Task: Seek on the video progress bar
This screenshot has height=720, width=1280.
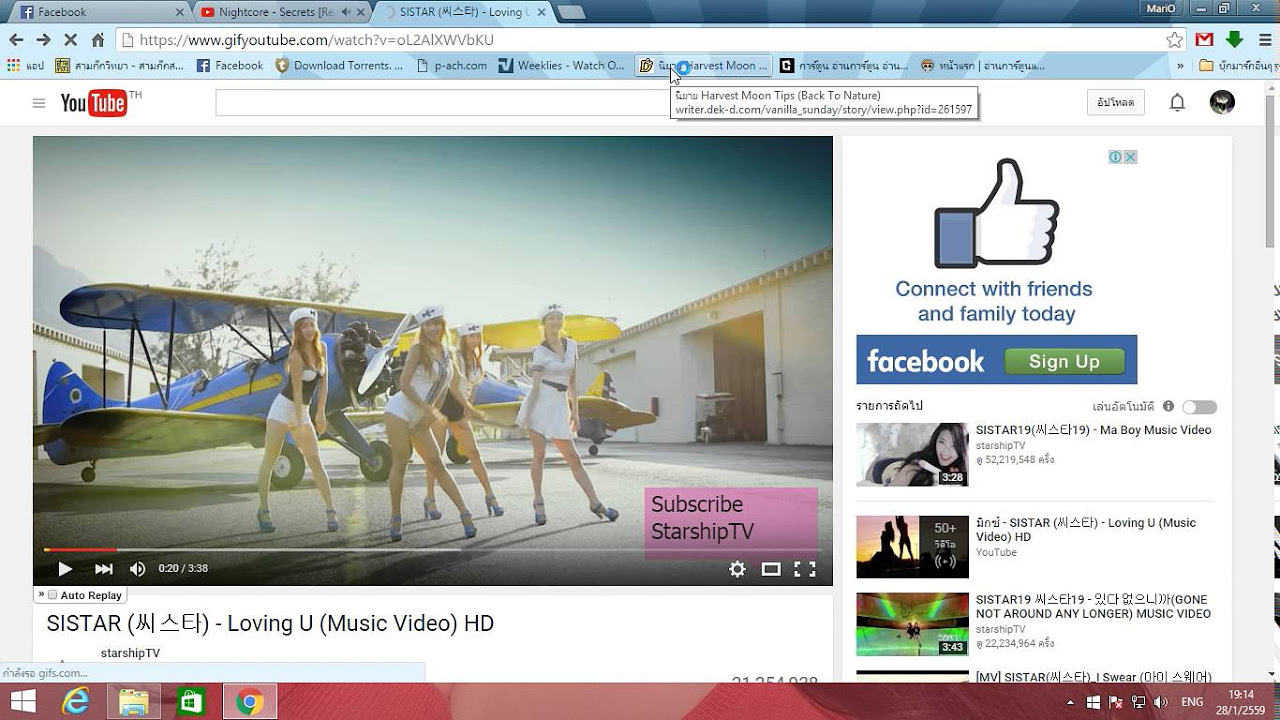Action: [432, 550]
